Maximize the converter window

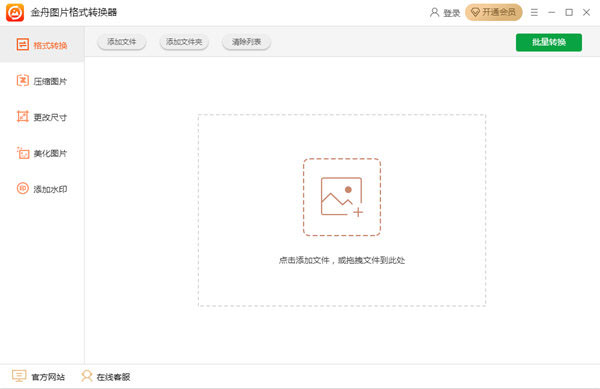click(569, 13)
